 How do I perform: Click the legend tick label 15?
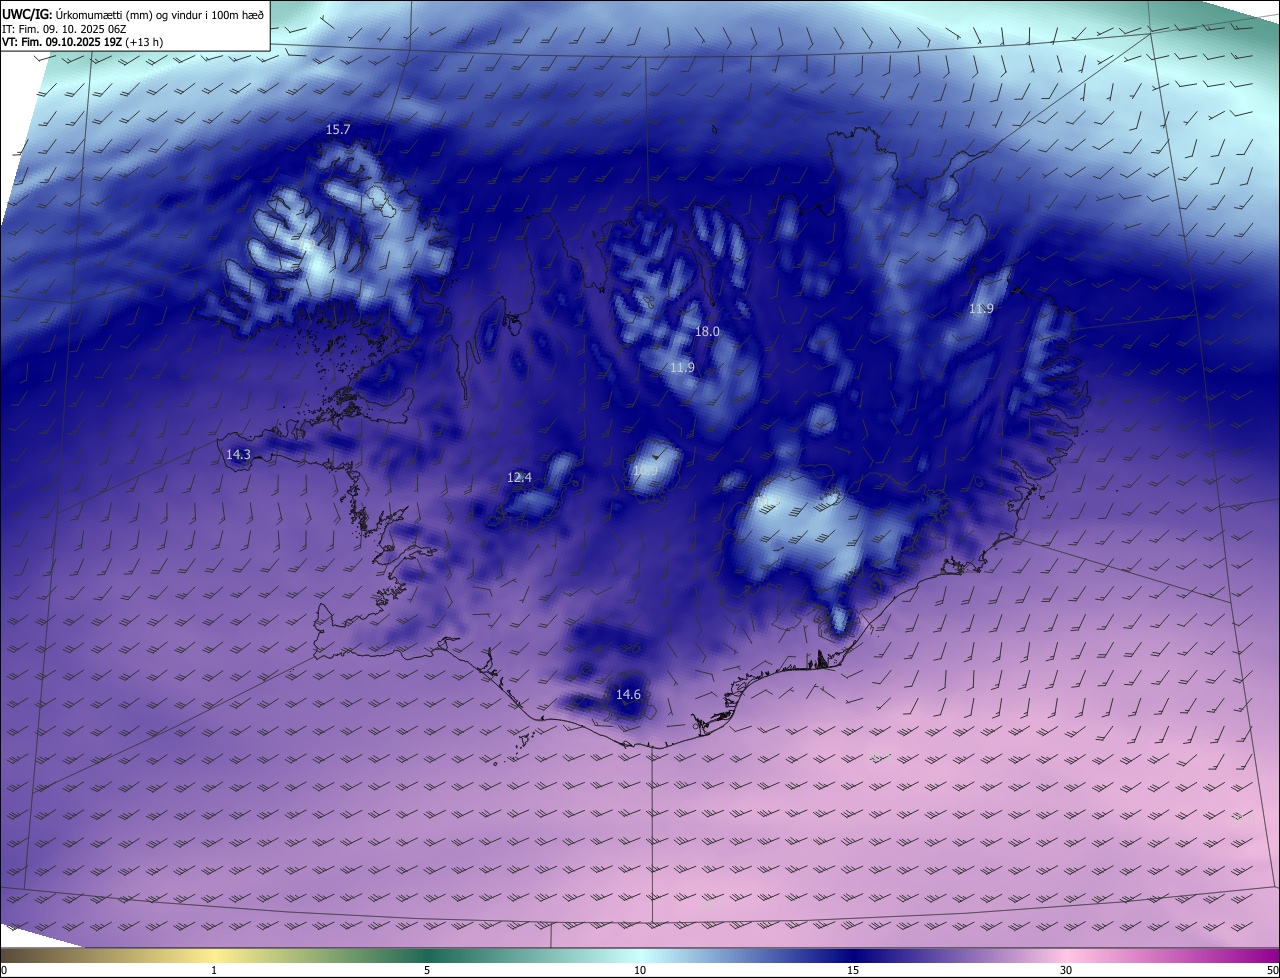(853, 970)
